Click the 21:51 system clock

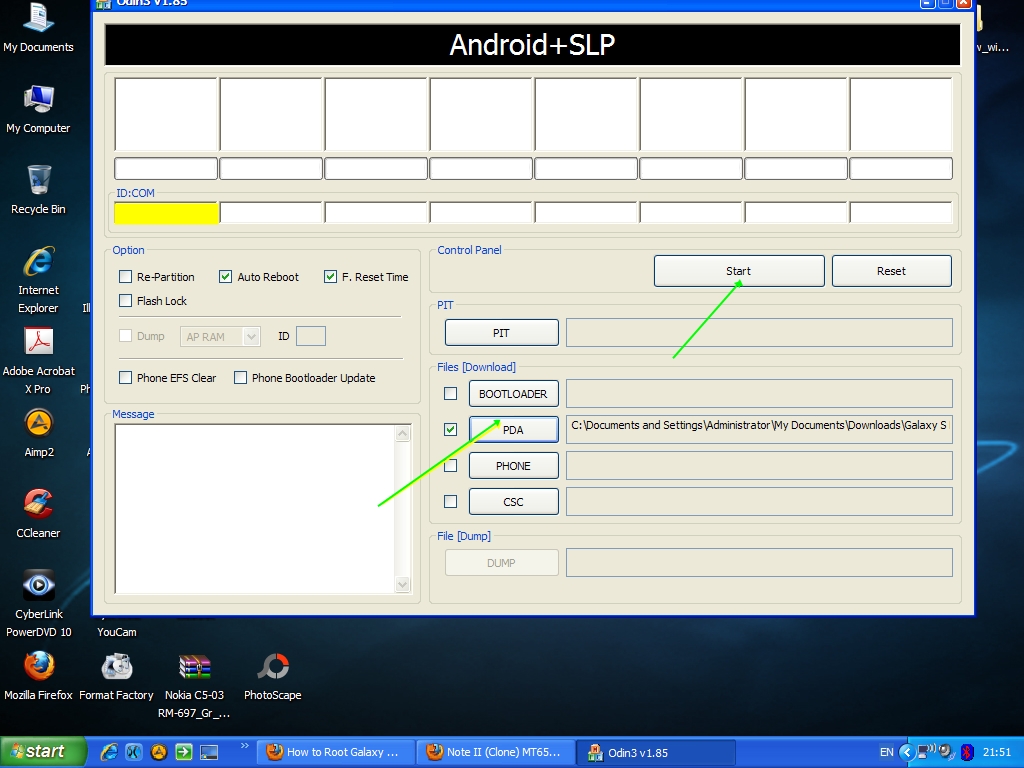[x=997, y=752]
